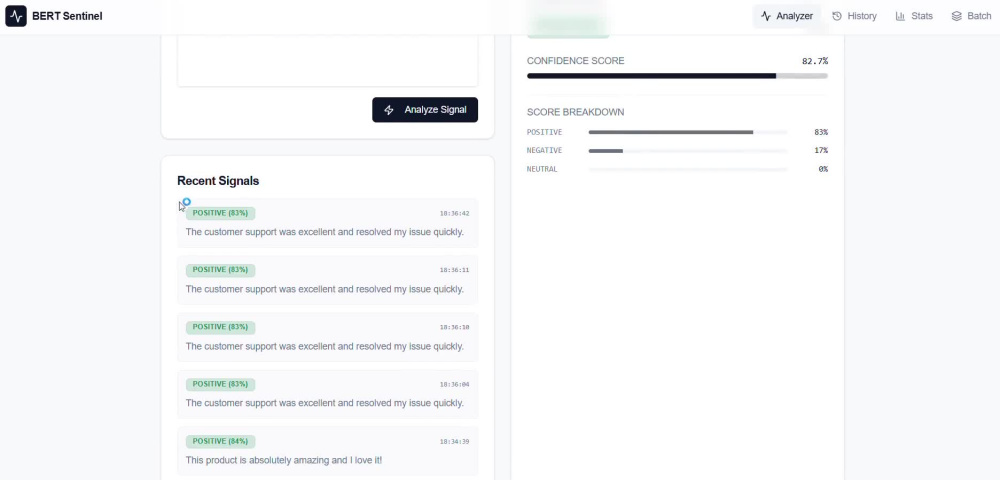Click the Negative score breakdown bar

(x=688, y=151)
